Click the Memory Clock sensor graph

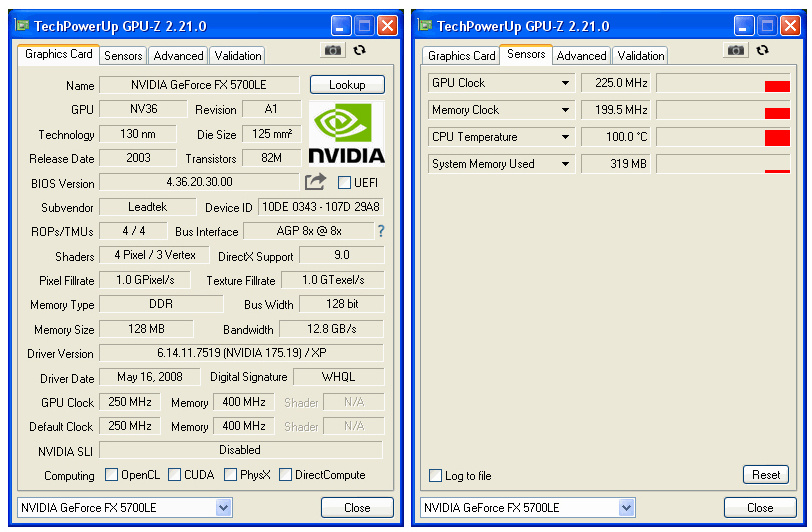(x=723, y=110)
